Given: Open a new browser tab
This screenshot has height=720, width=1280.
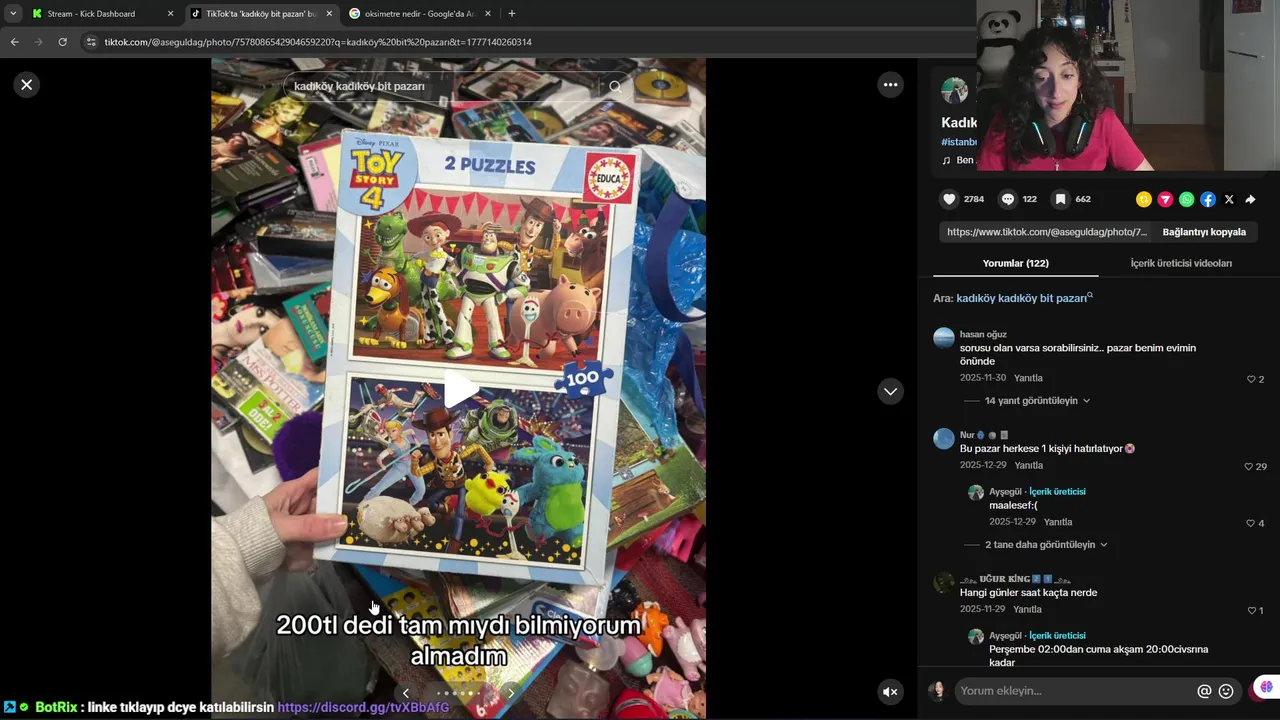Looking at the screenshot, I should [x=512, y=14].
